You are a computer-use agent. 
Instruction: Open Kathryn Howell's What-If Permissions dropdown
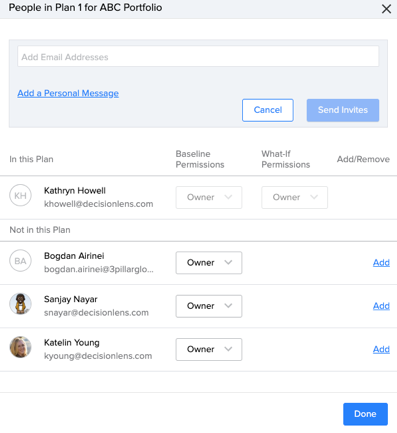click(x=294, y=197)
